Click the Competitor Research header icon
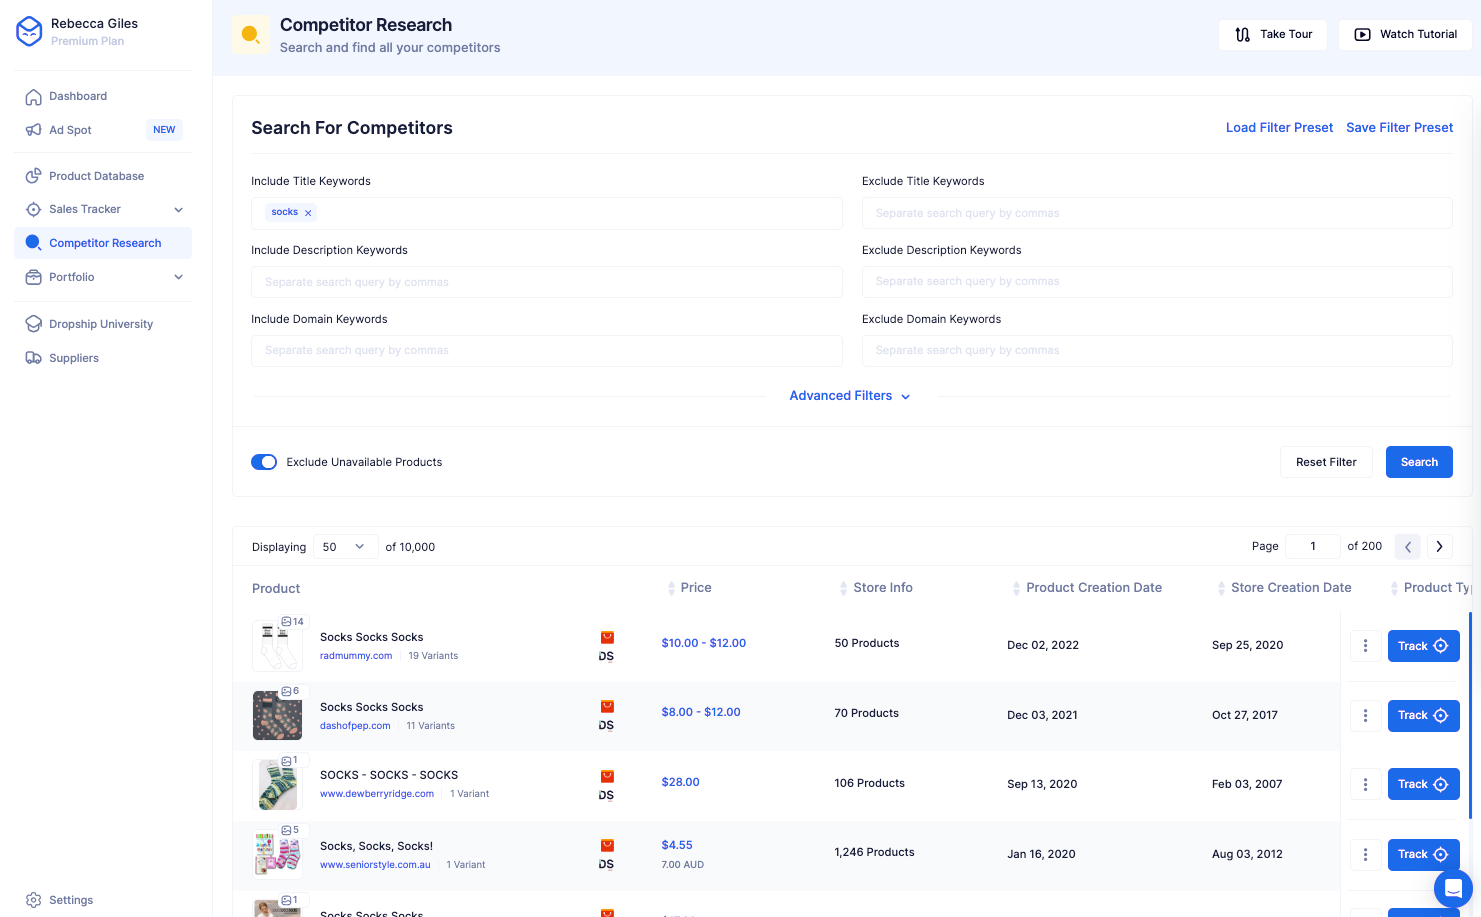1481x917 pixels. tap(250, 35)
